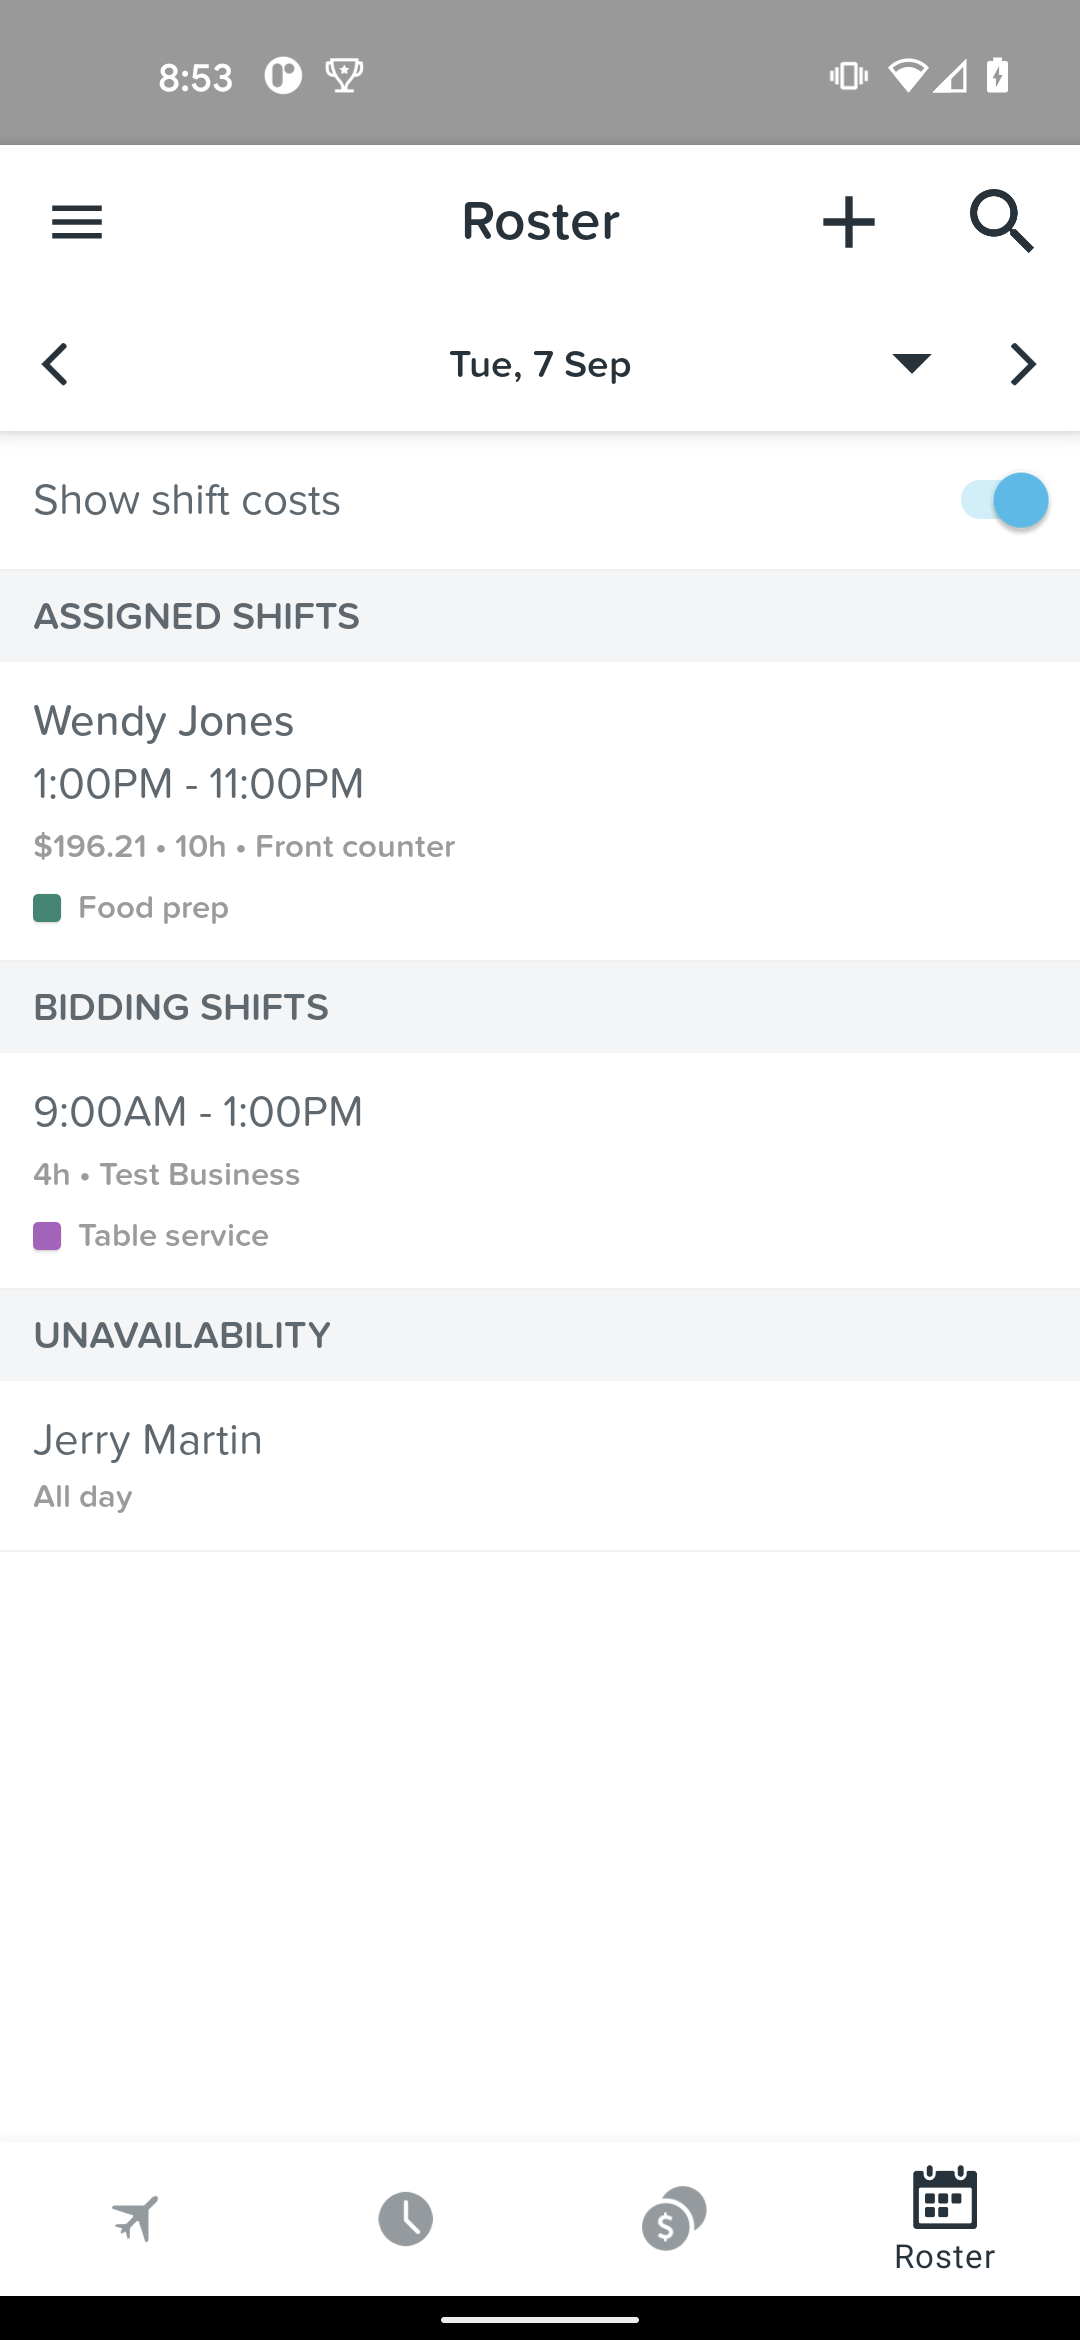The height and width of the screenshot is (2340, 1080).
Task: Click the purple Table service color square
Action: 47,1236
